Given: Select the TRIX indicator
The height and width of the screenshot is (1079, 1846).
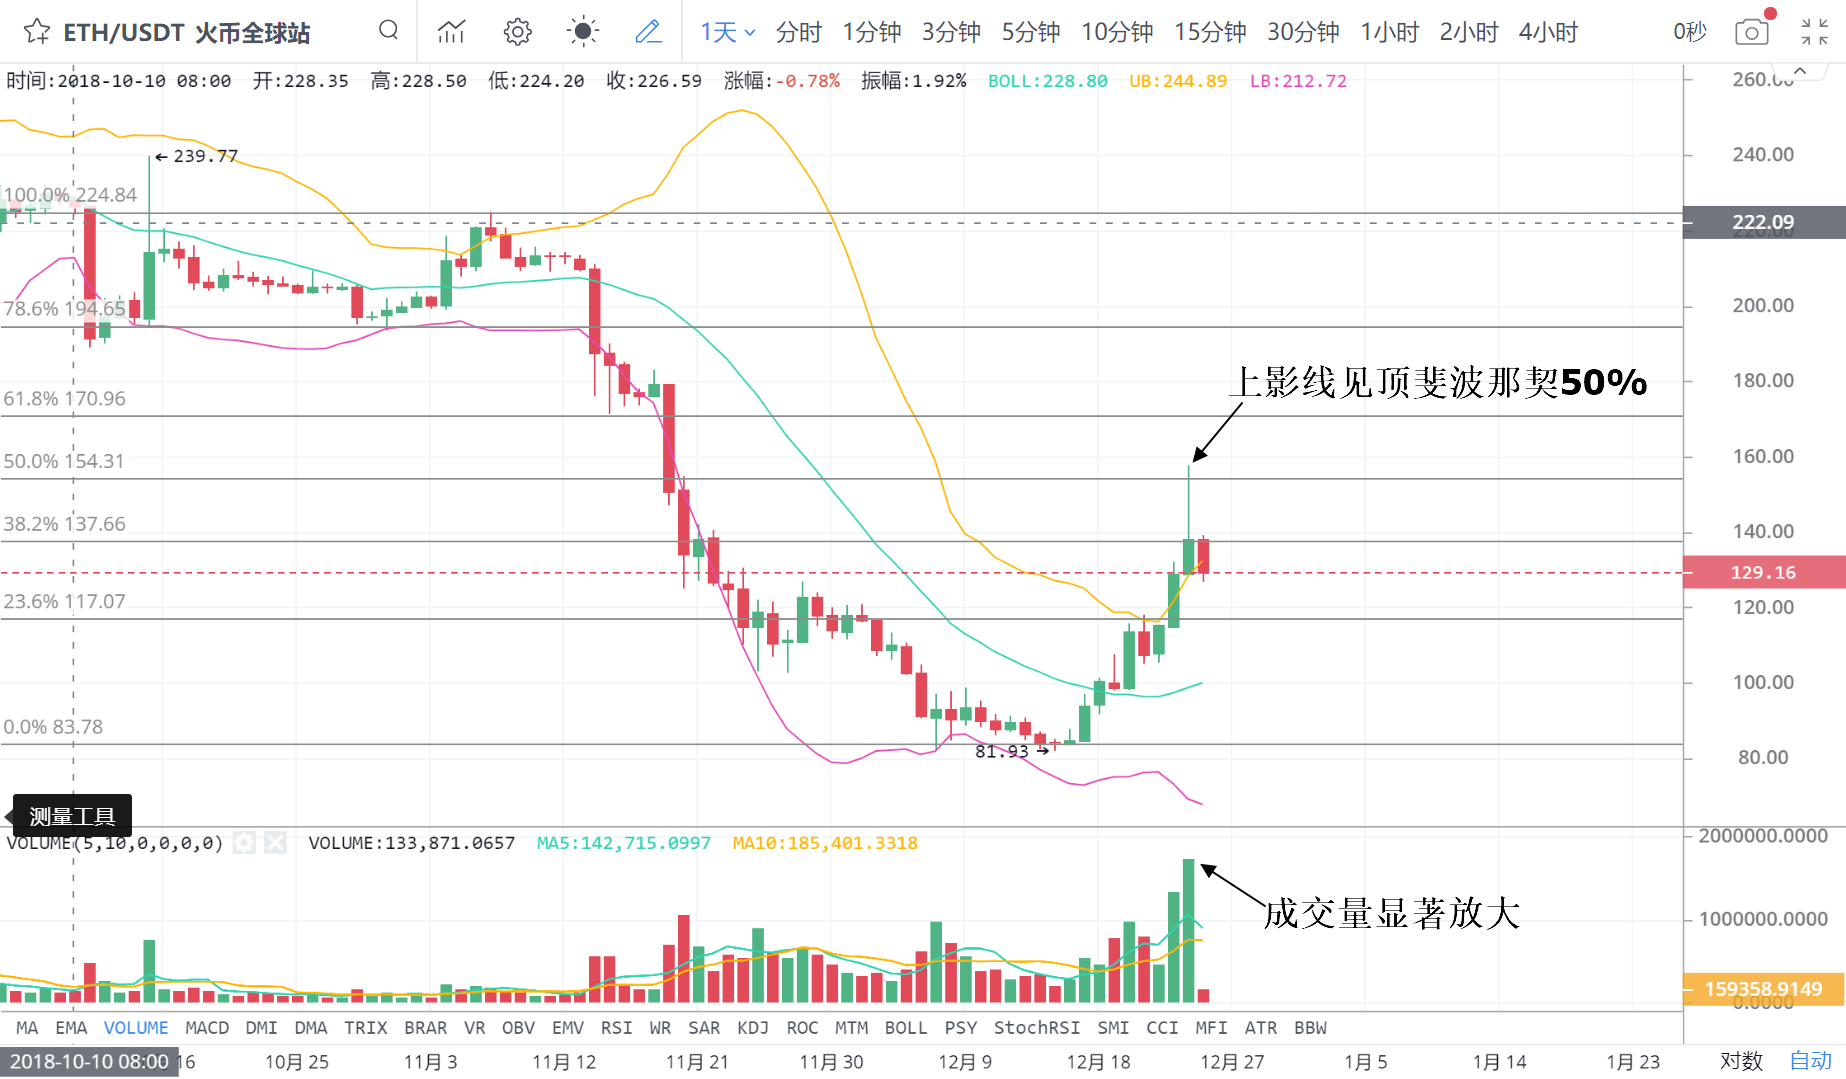Looking at the screenshot, I should tap(366, 1027).
